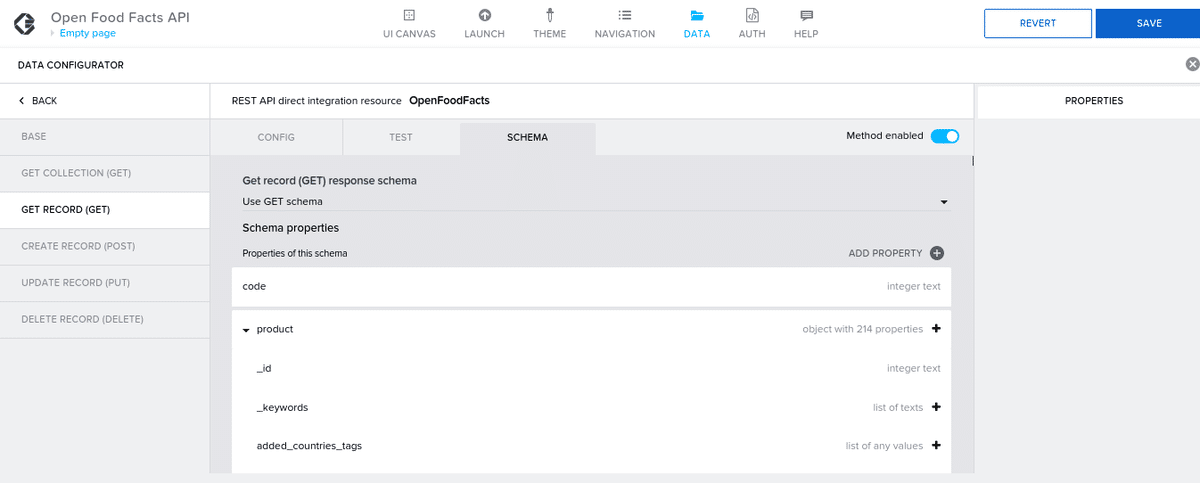Go back with the Back button
Viewport: 1200px width, 483px height.
38,101
